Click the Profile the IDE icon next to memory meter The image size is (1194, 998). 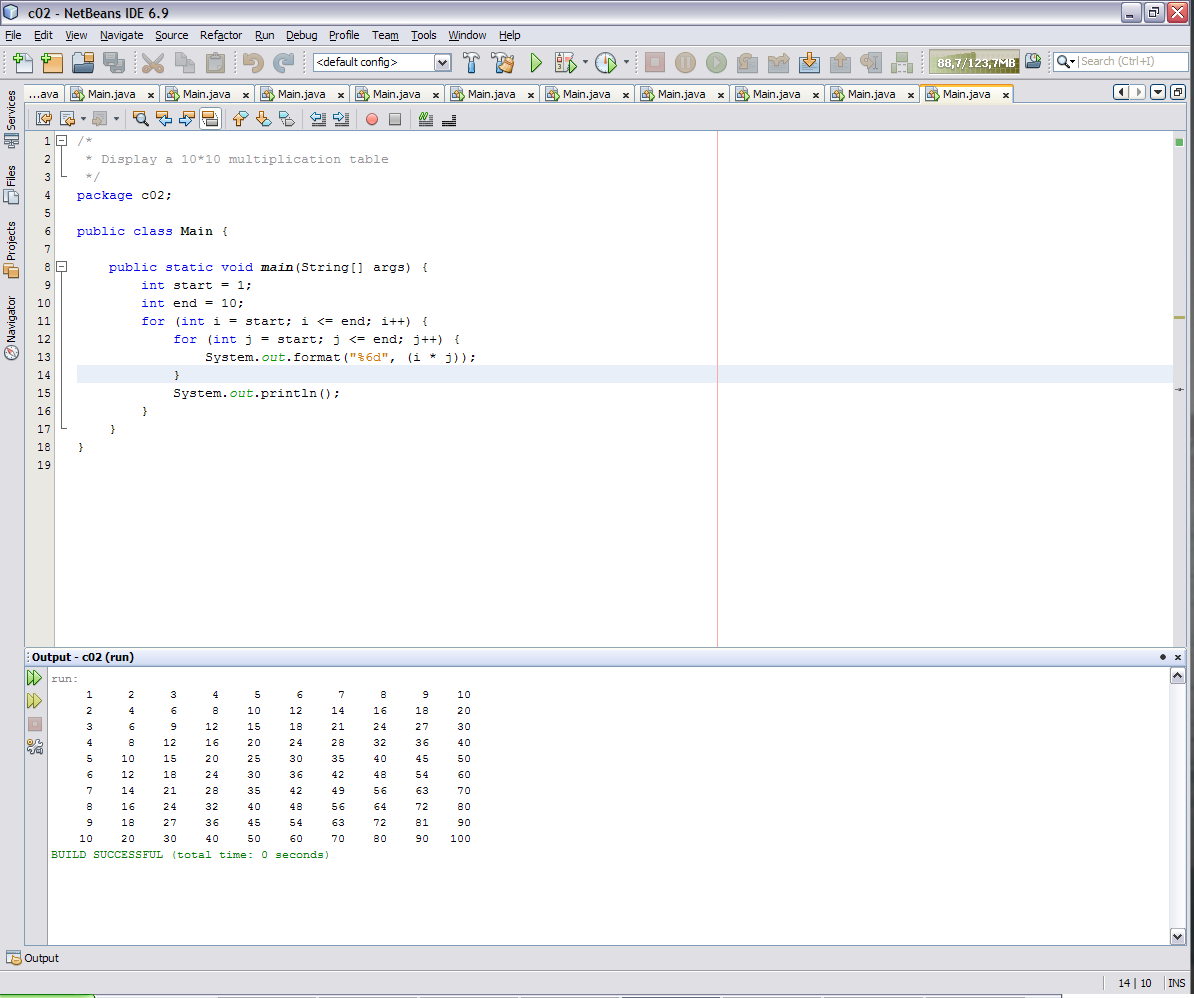click(1033, 62)
